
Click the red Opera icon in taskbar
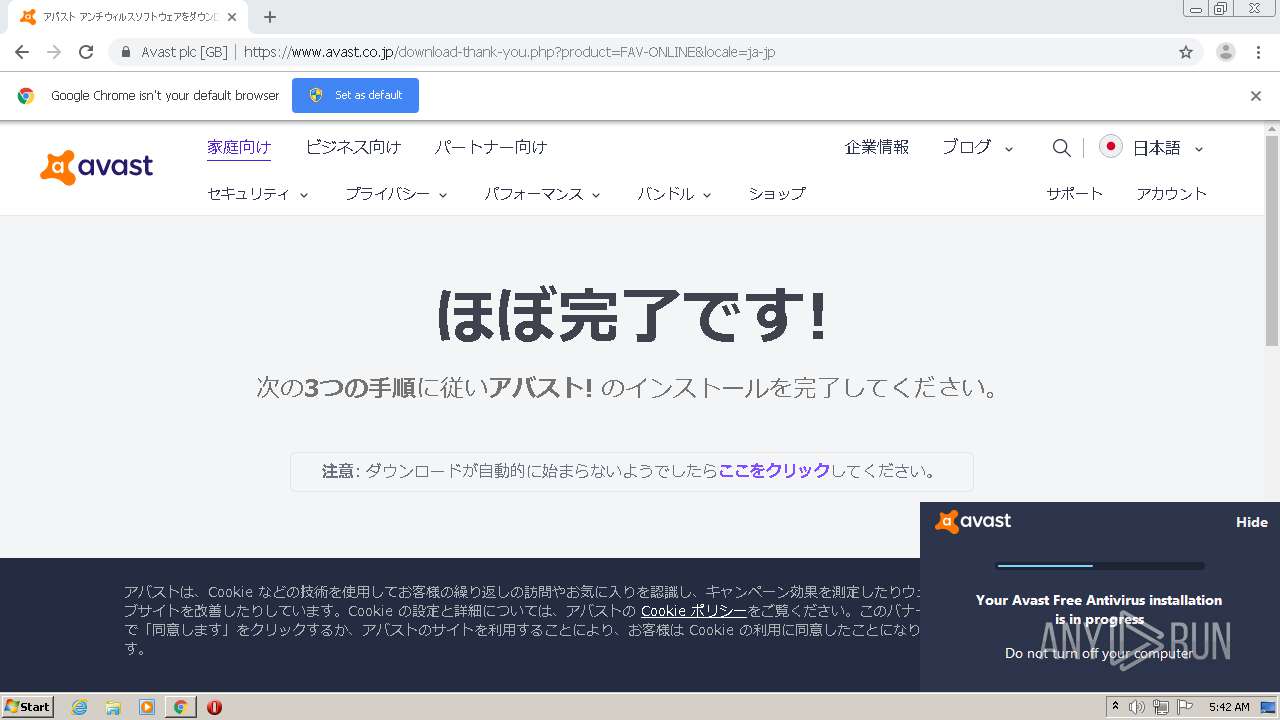(214, 707)
